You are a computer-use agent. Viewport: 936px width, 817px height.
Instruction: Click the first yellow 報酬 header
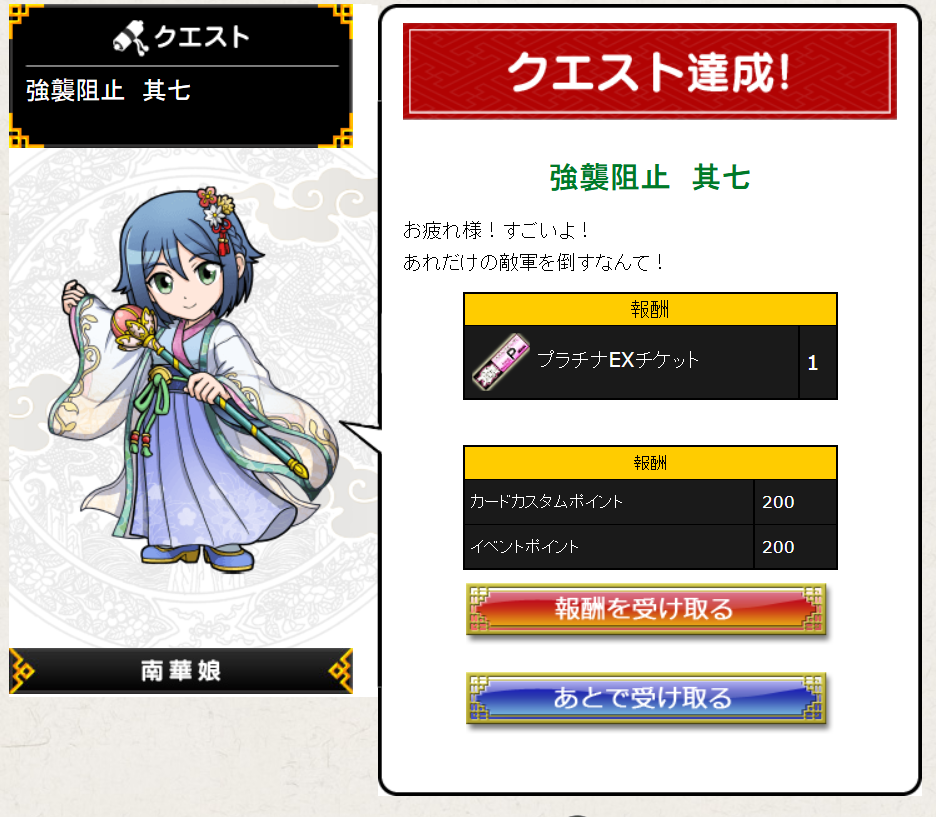point(650,309)
